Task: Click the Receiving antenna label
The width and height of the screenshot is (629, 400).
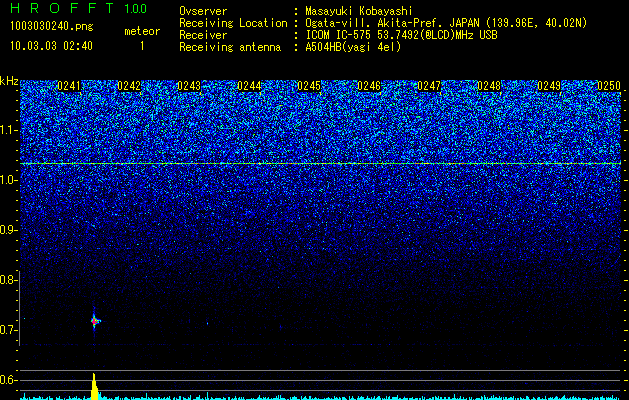Action: (230, 47)
